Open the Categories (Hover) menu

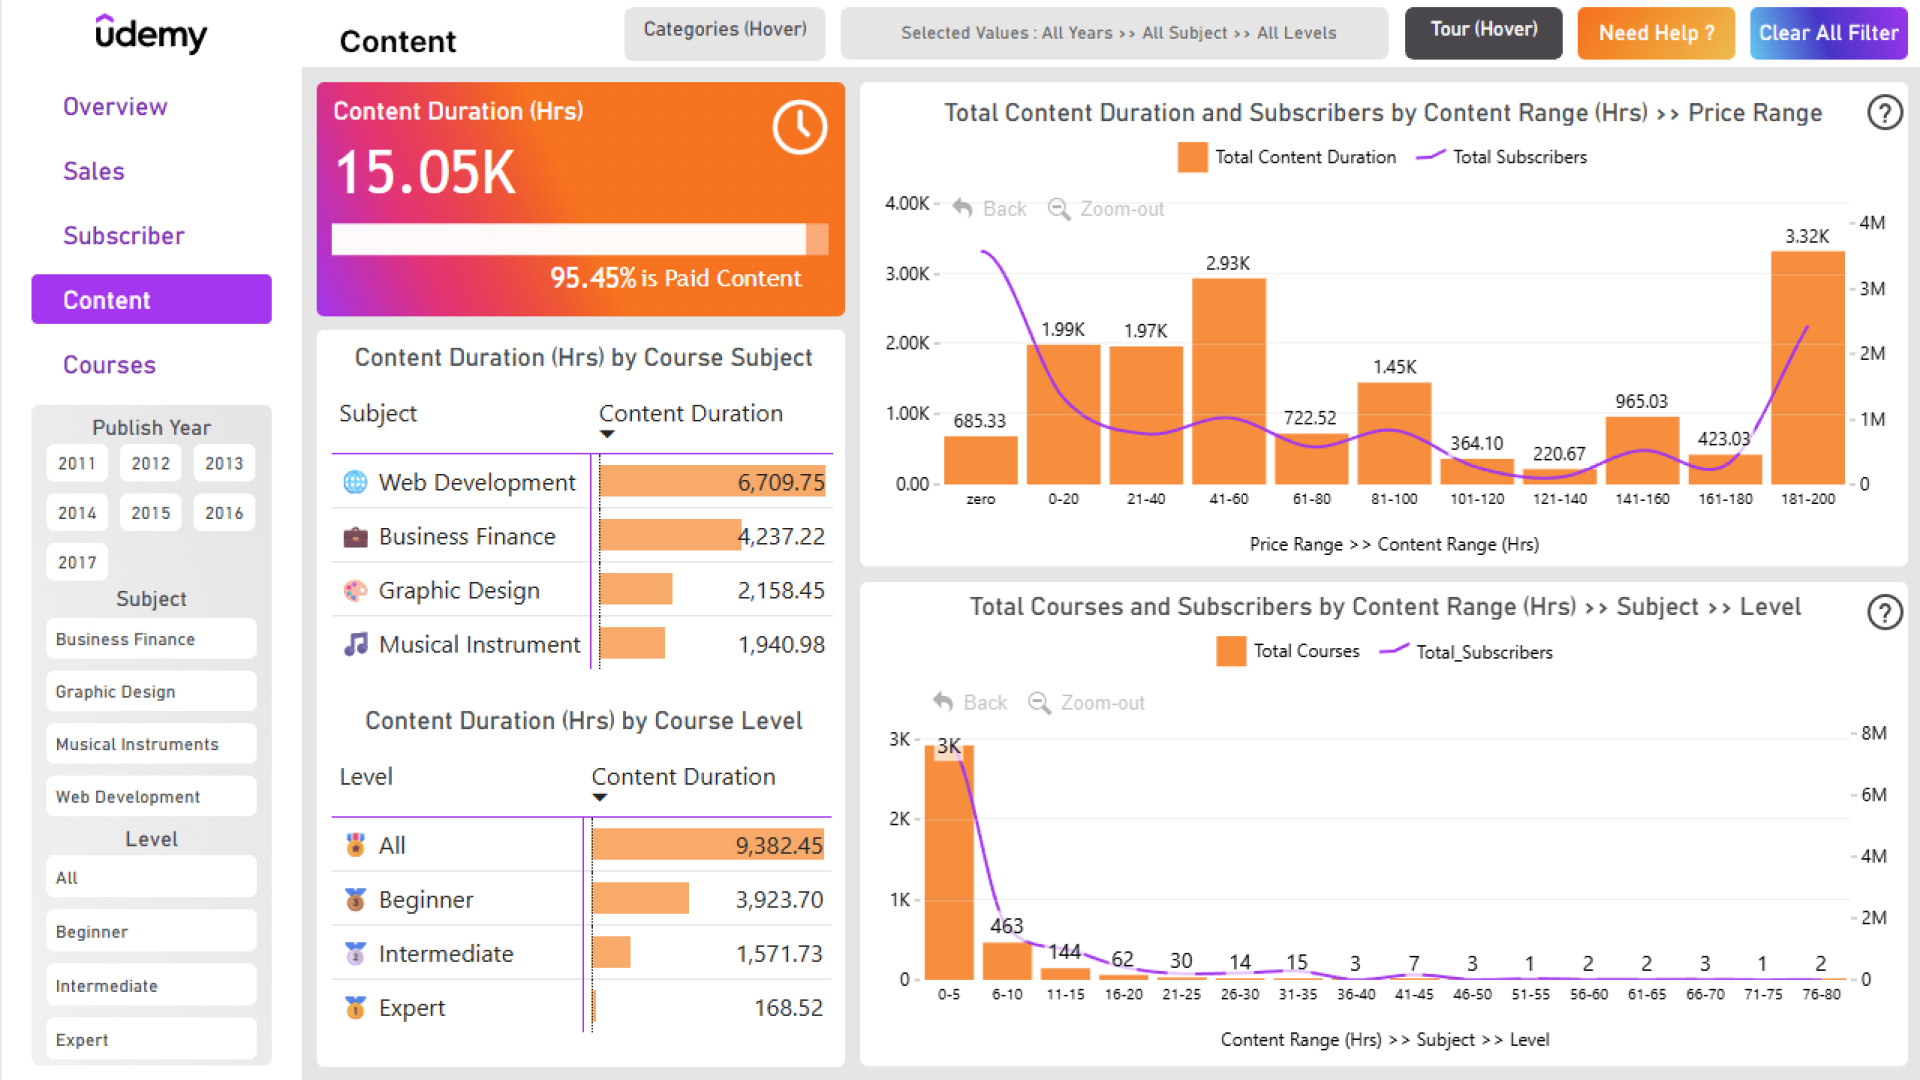tap(725, 33)
